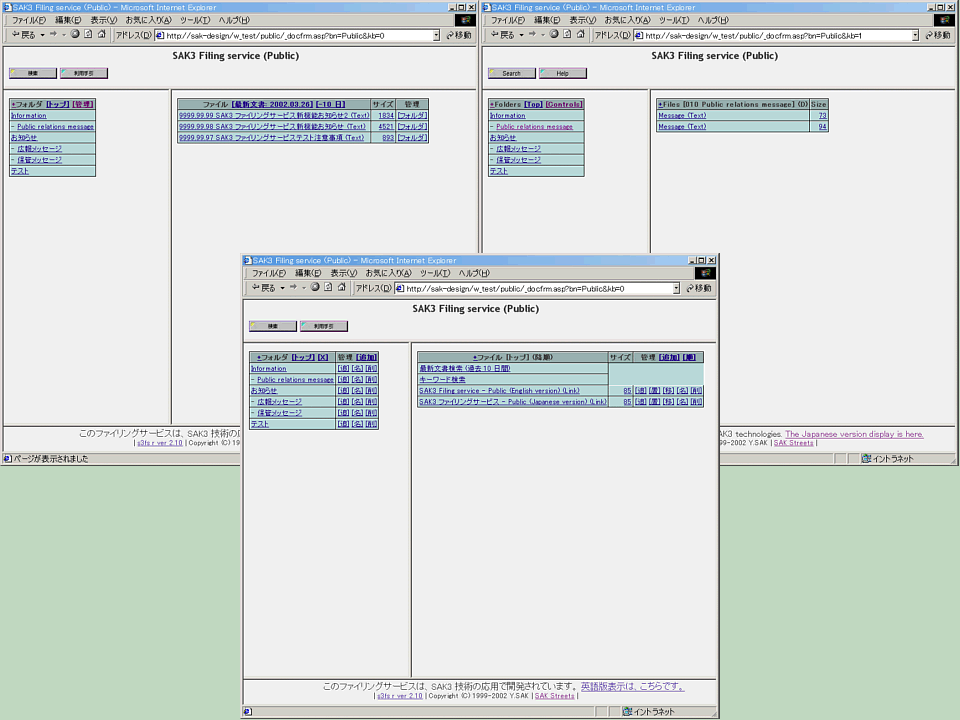Screen dimensions: 960x720
Task: Click the Go (移動) button in the top-right window
Action: [938, 36]
